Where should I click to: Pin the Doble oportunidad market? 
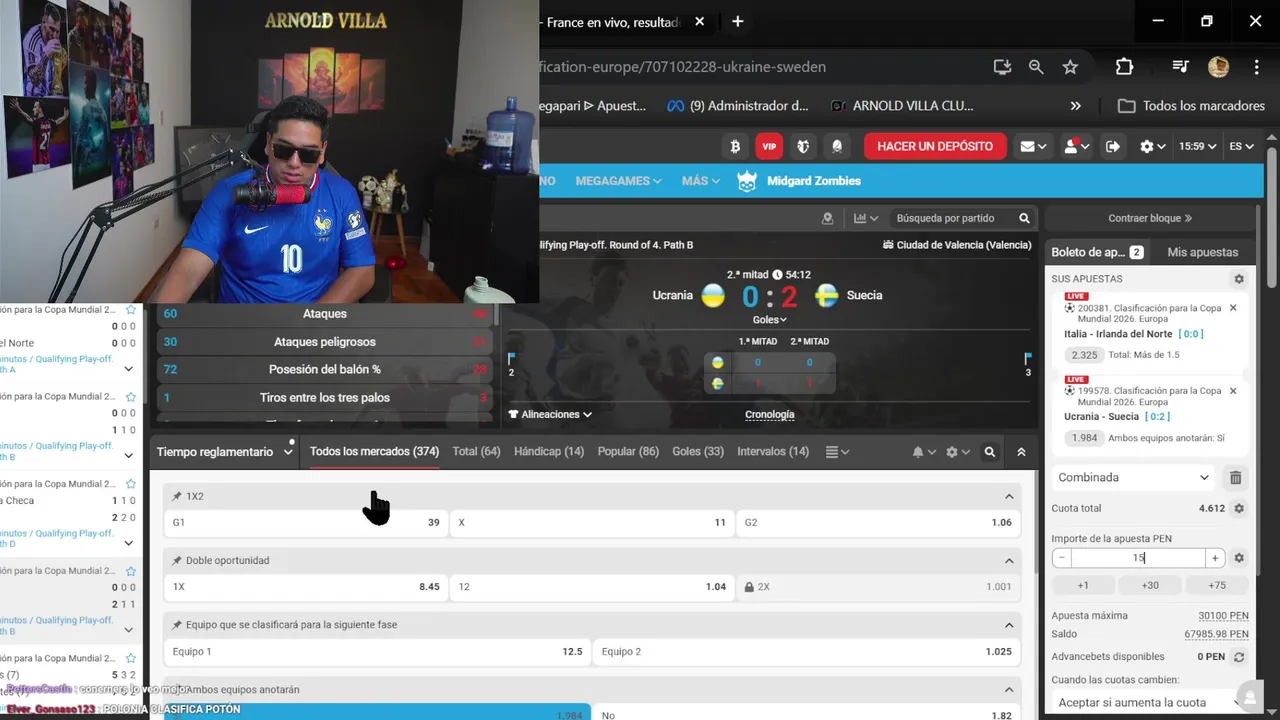(x=177, y=560)
